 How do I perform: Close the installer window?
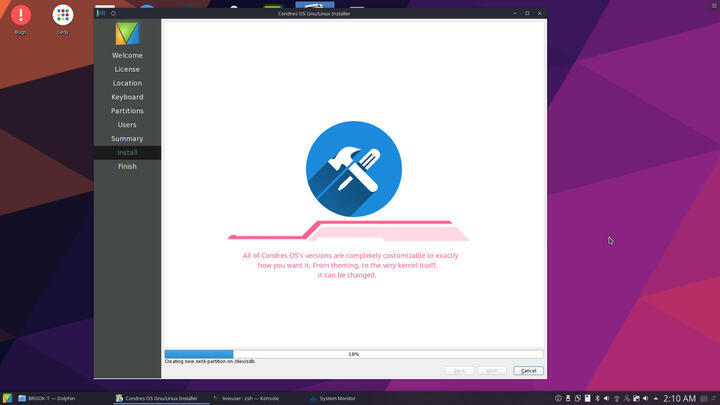540,13
